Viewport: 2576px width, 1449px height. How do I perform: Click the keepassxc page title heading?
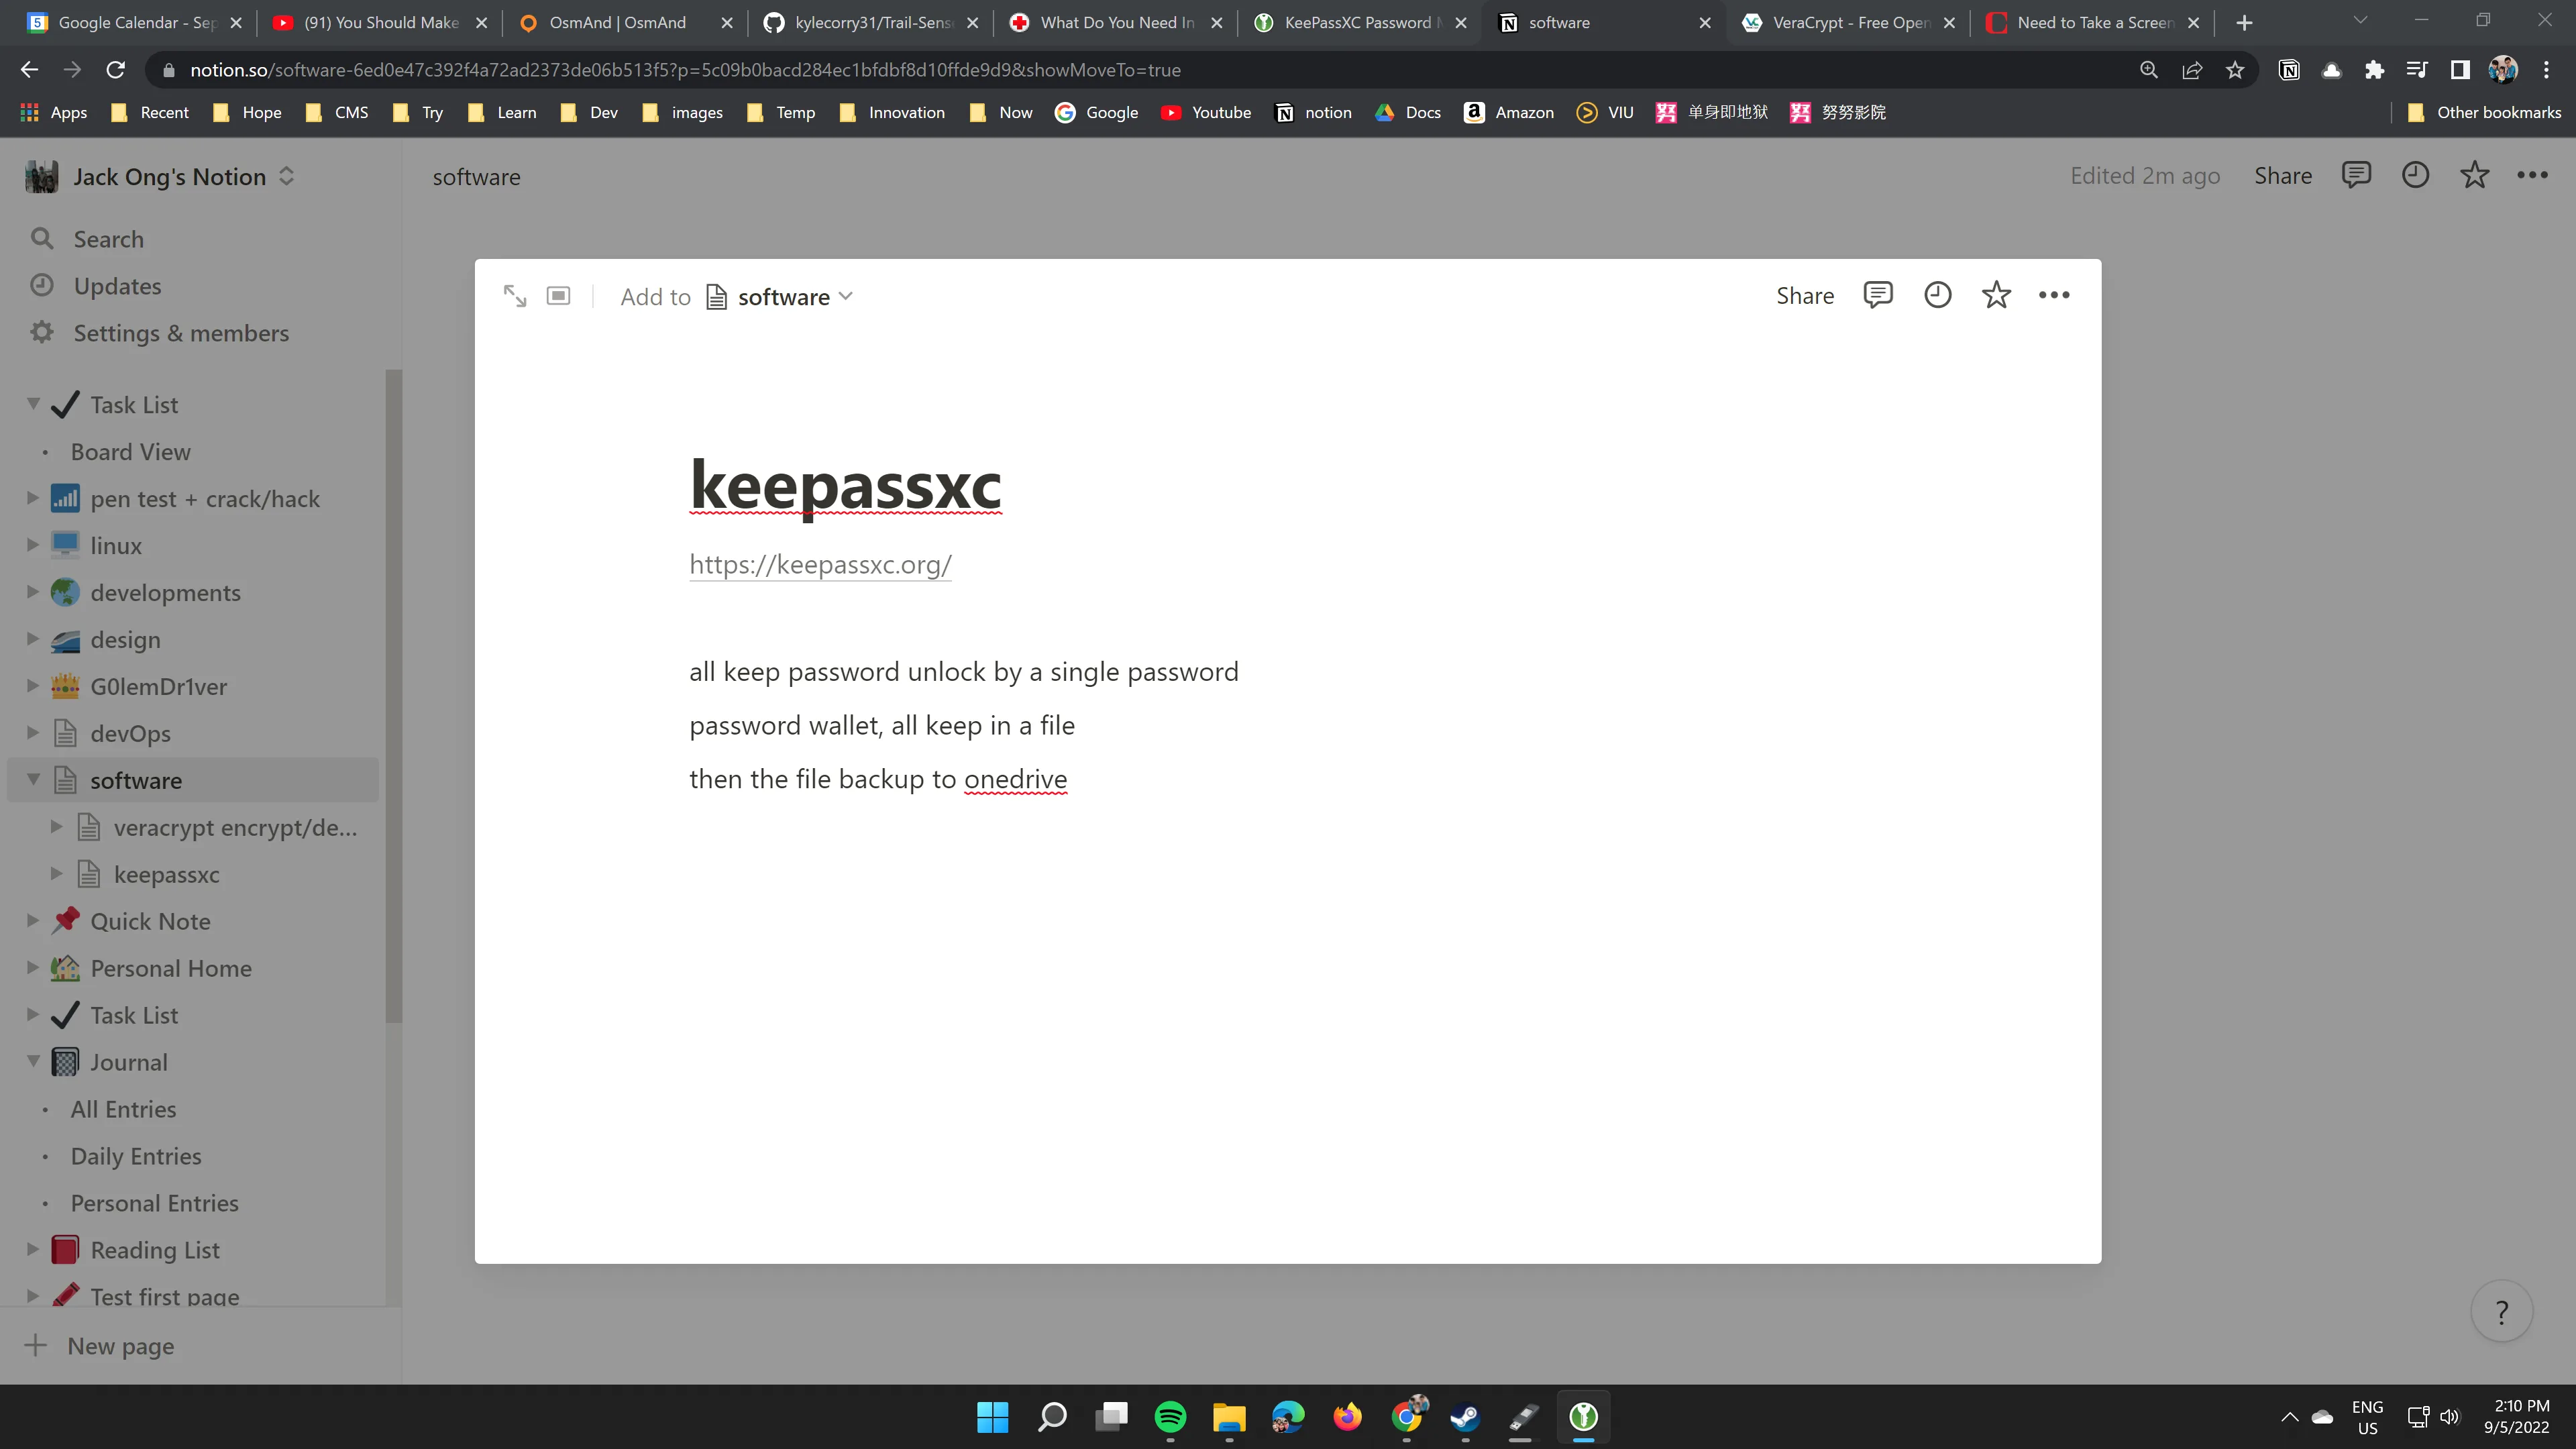pyautogui.click(x=845, y=486)
